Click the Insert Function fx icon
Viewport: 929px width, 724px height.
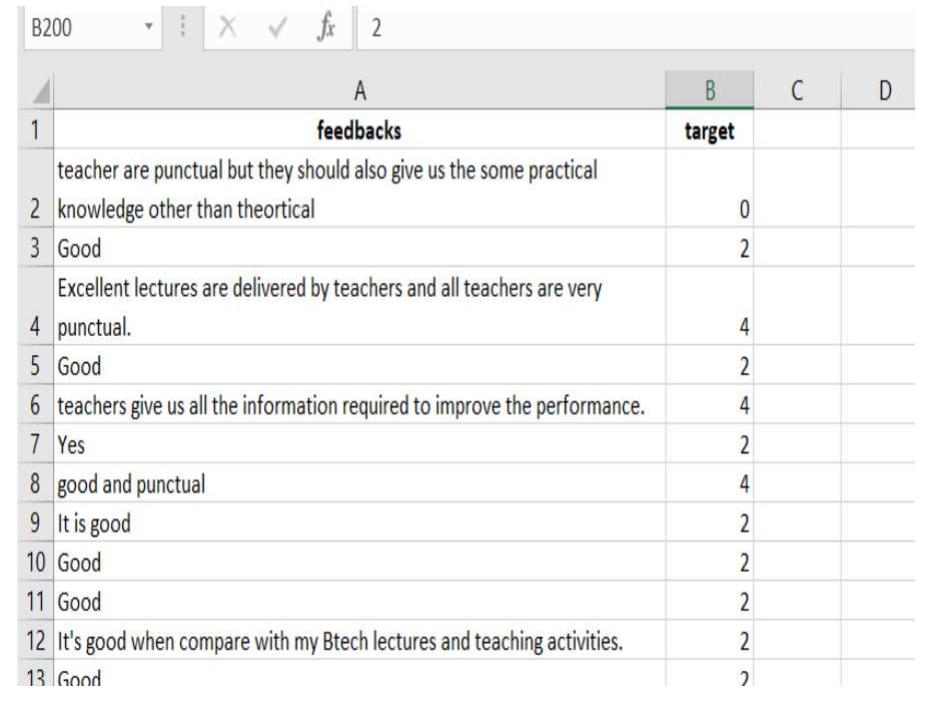pyautogui.click(x=326, y=28)
